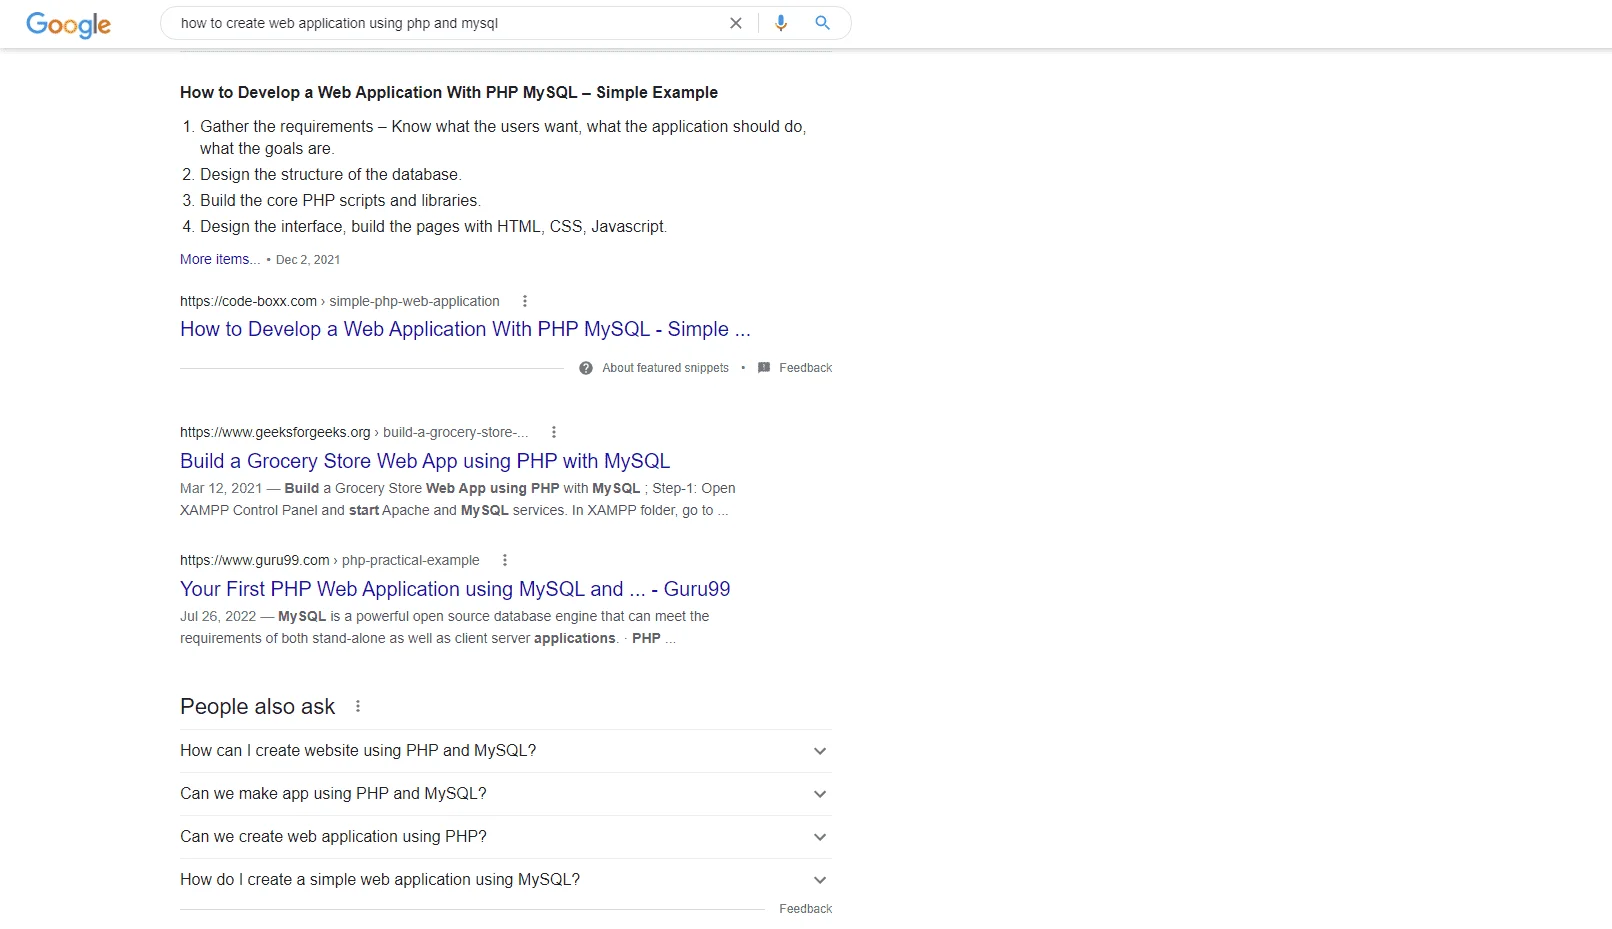This screenshot has width=1612, height=929.
Task: Expand 'How do I create a simple web application using MySQL?'
Action: tap(506, 880)
